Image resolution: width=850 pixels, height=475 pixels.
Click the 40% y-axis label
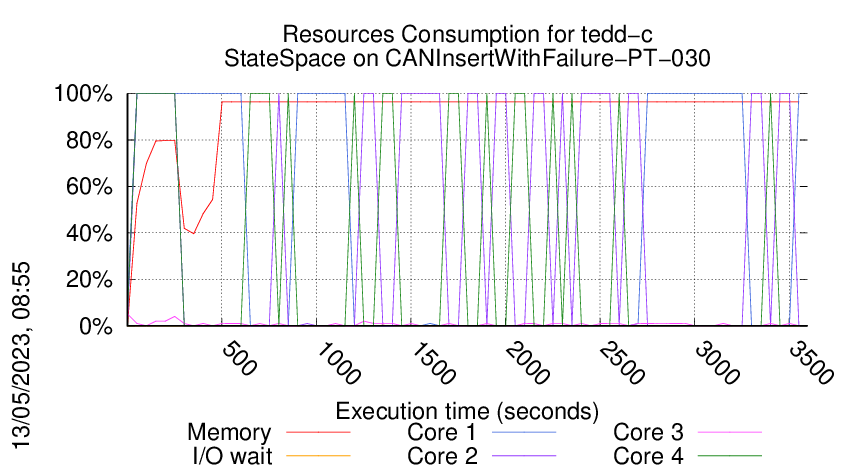[89, 234]
